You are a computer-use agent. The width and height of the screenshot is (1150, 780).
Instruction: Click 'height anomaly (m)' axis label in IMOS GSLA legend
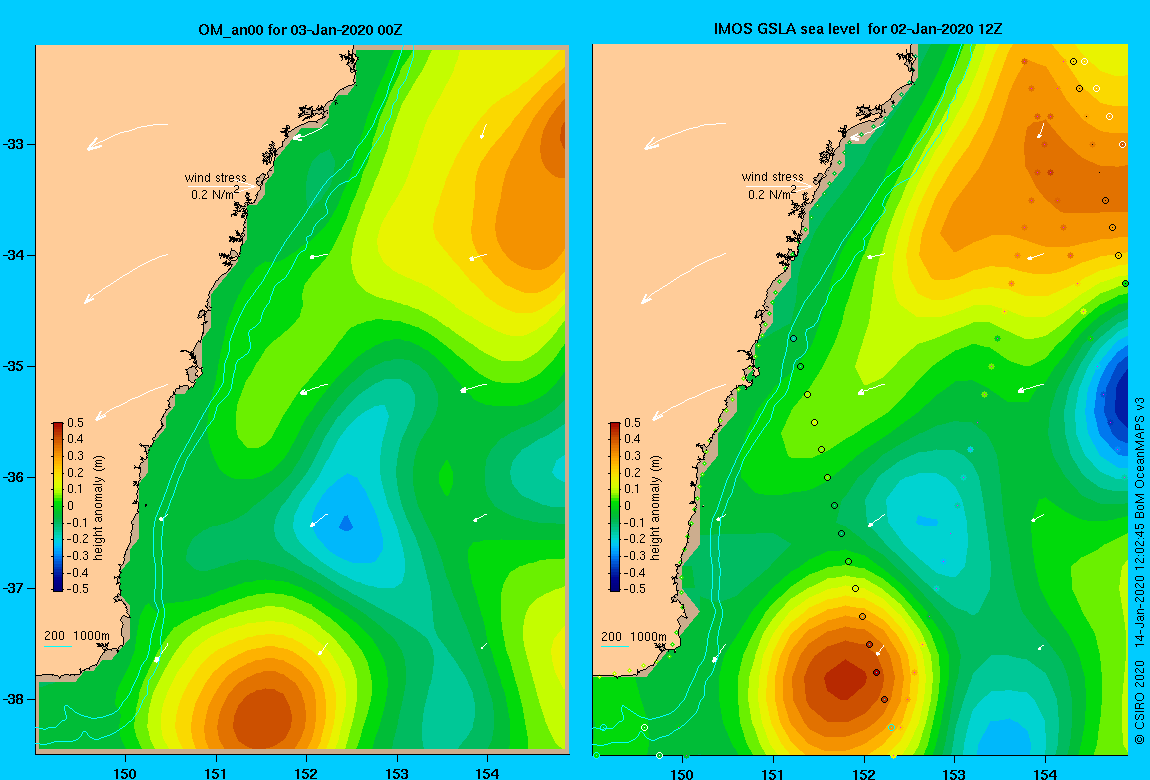[655, 507]
